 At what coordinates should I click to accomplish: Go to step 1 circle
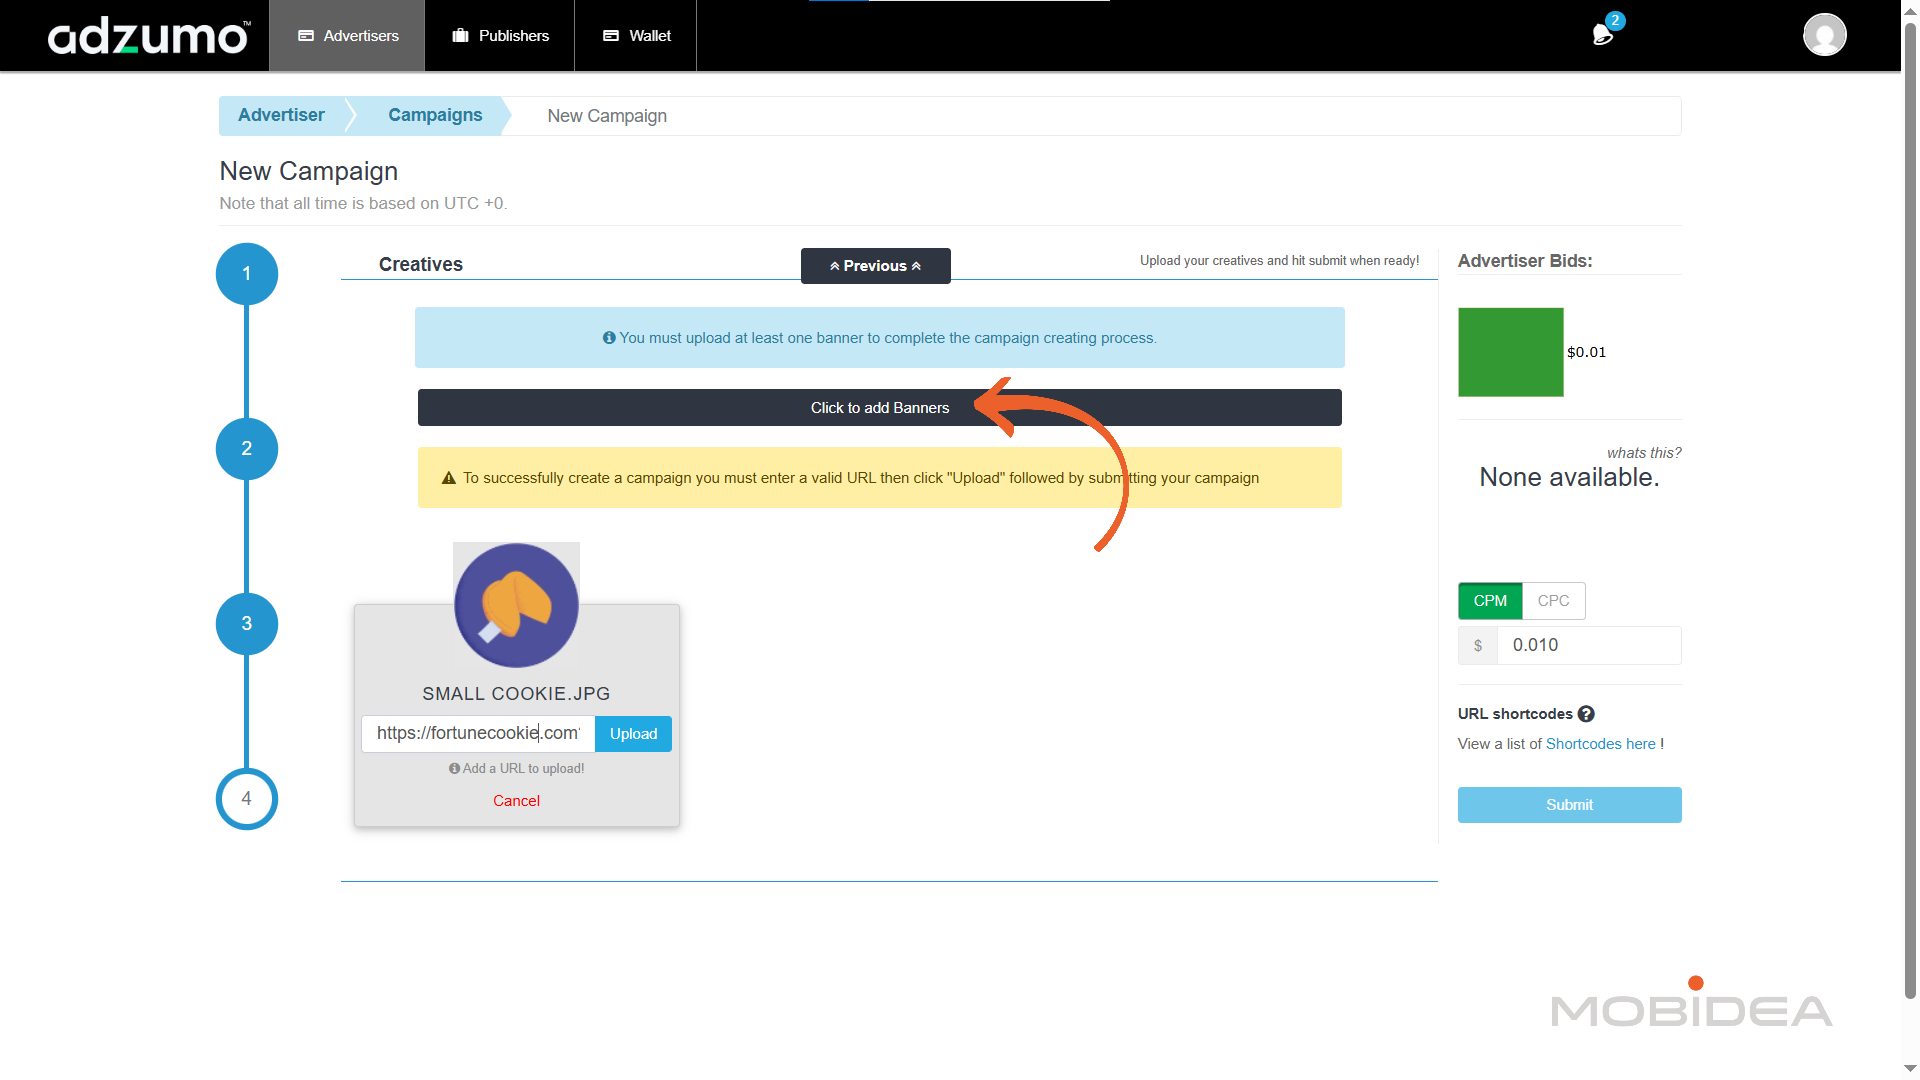[246, 274]
